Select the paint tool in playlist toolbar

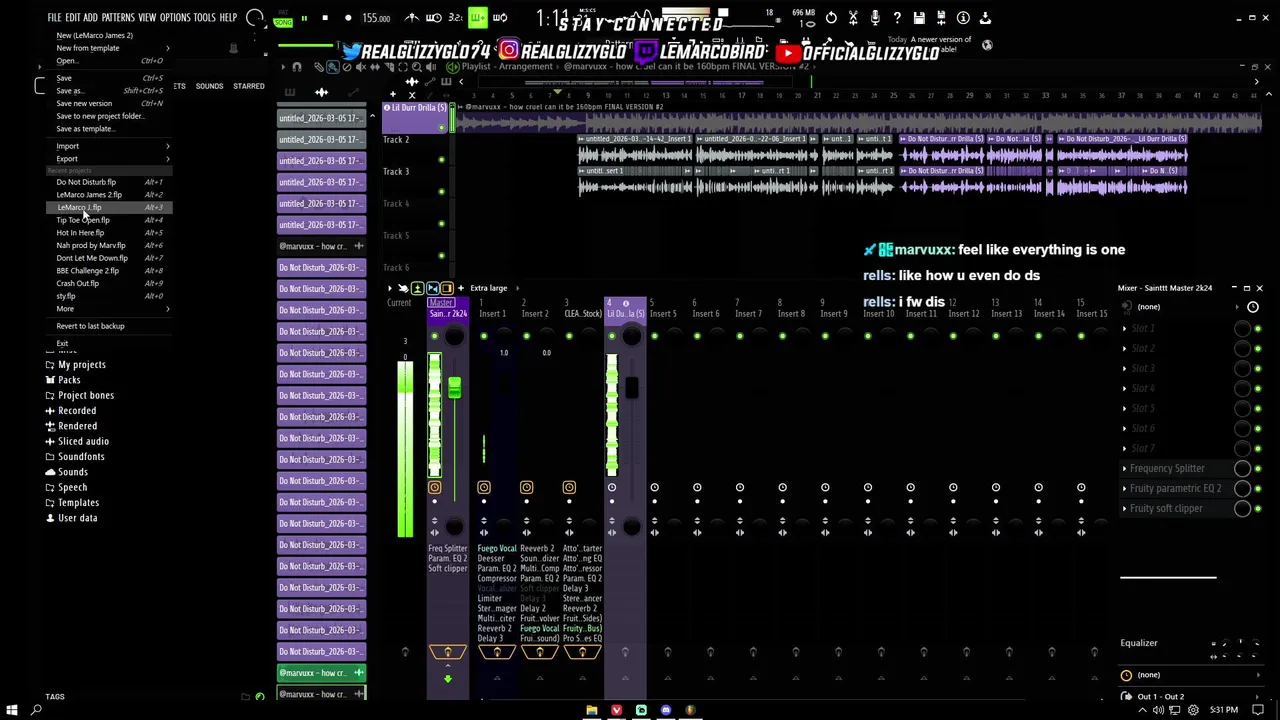(332, 67)
